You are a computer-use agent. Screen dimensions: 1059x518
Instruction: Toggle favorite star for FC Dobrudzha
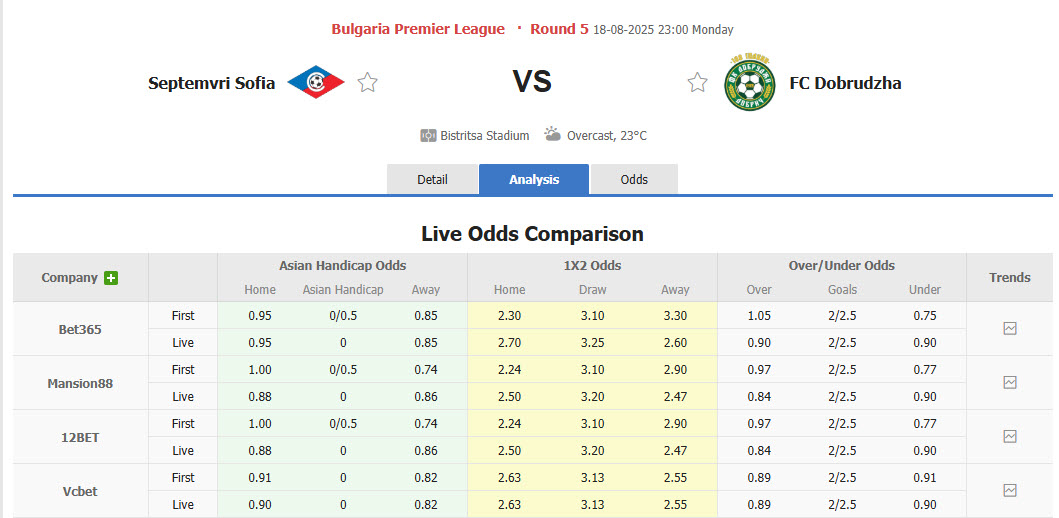click(697, 83)
